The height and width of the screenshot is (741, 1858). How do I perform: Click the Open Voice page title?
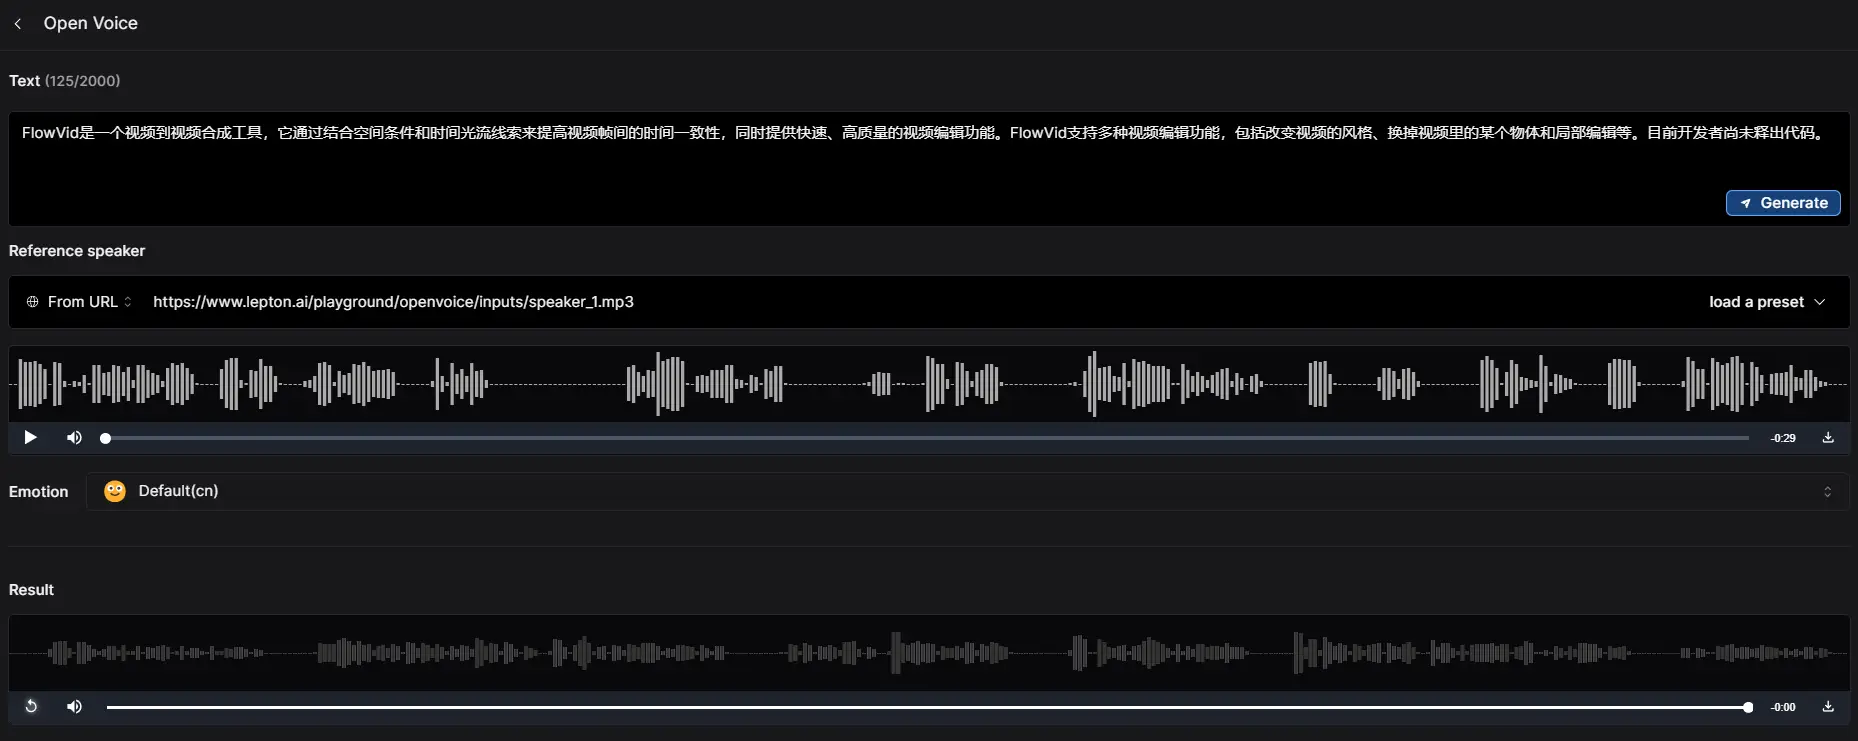[91, 23]
